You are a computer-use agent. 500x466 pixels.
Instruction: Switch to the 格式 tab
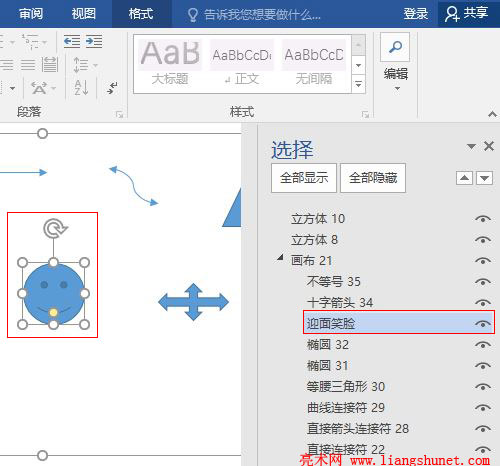point(141,14)
